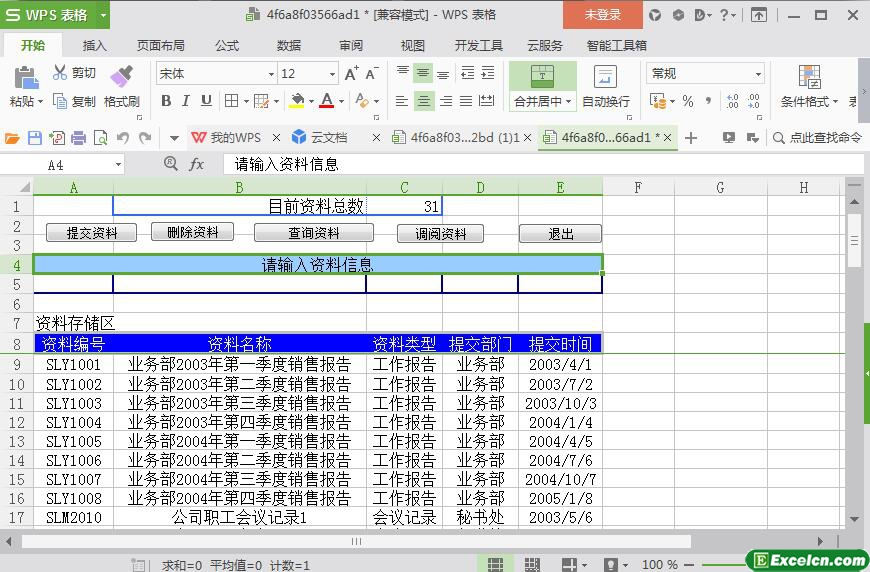Click the Save icon in quick access toolbar
This screenshot has height=572, width=870.
(x=35, y=138)
